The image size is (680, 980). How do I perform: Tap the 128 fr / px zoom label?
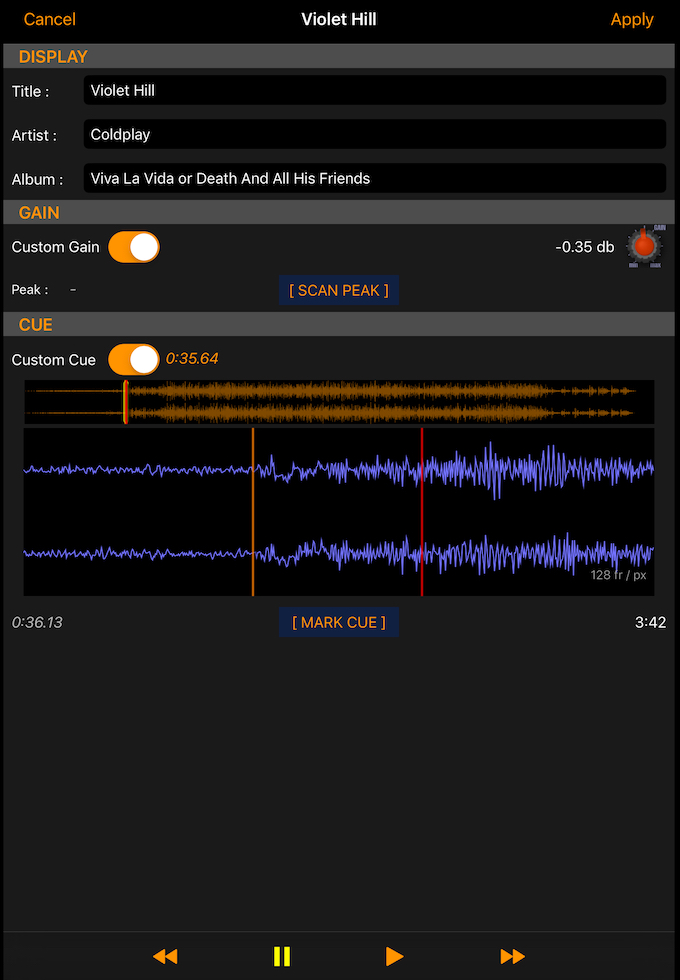coord(618,575)
